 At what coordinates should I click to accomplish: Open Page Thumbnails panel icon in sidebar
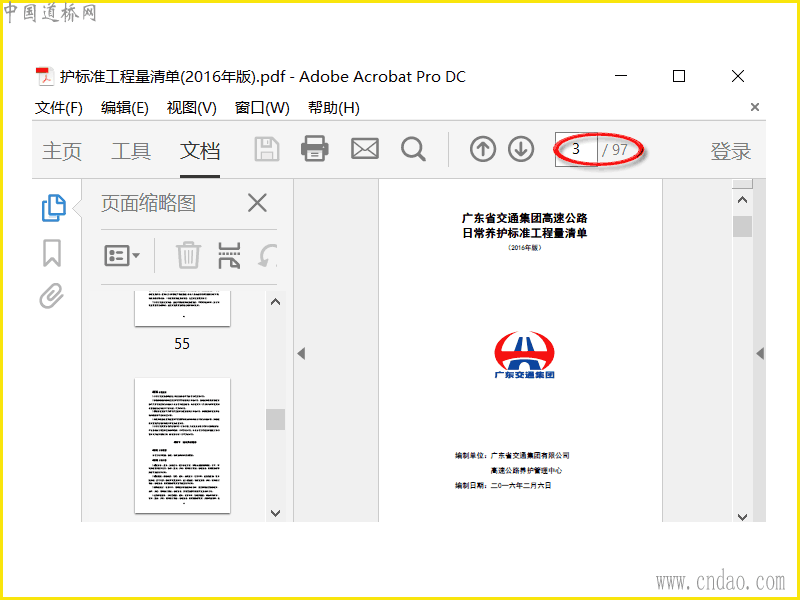click(54, 208)
